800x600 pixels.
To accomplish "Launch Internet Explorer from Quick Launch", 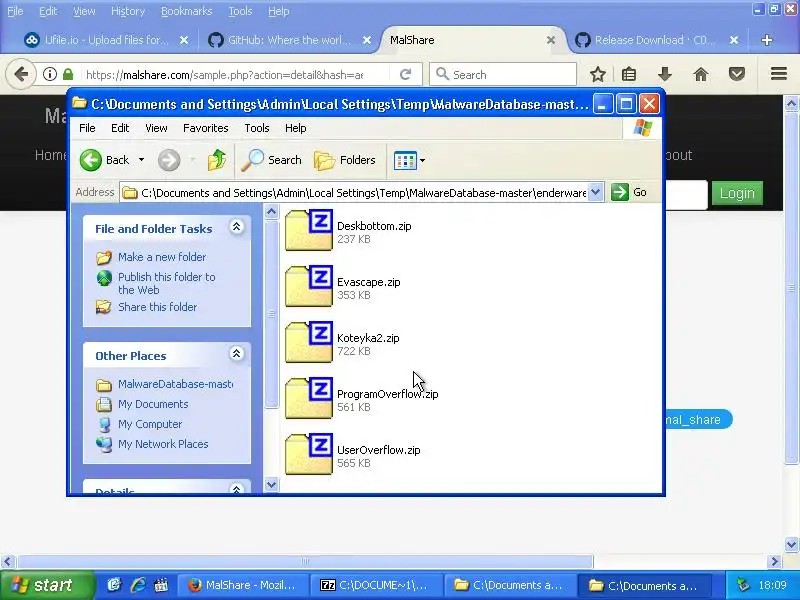I will pyautogui.click(x=138, y=585).
